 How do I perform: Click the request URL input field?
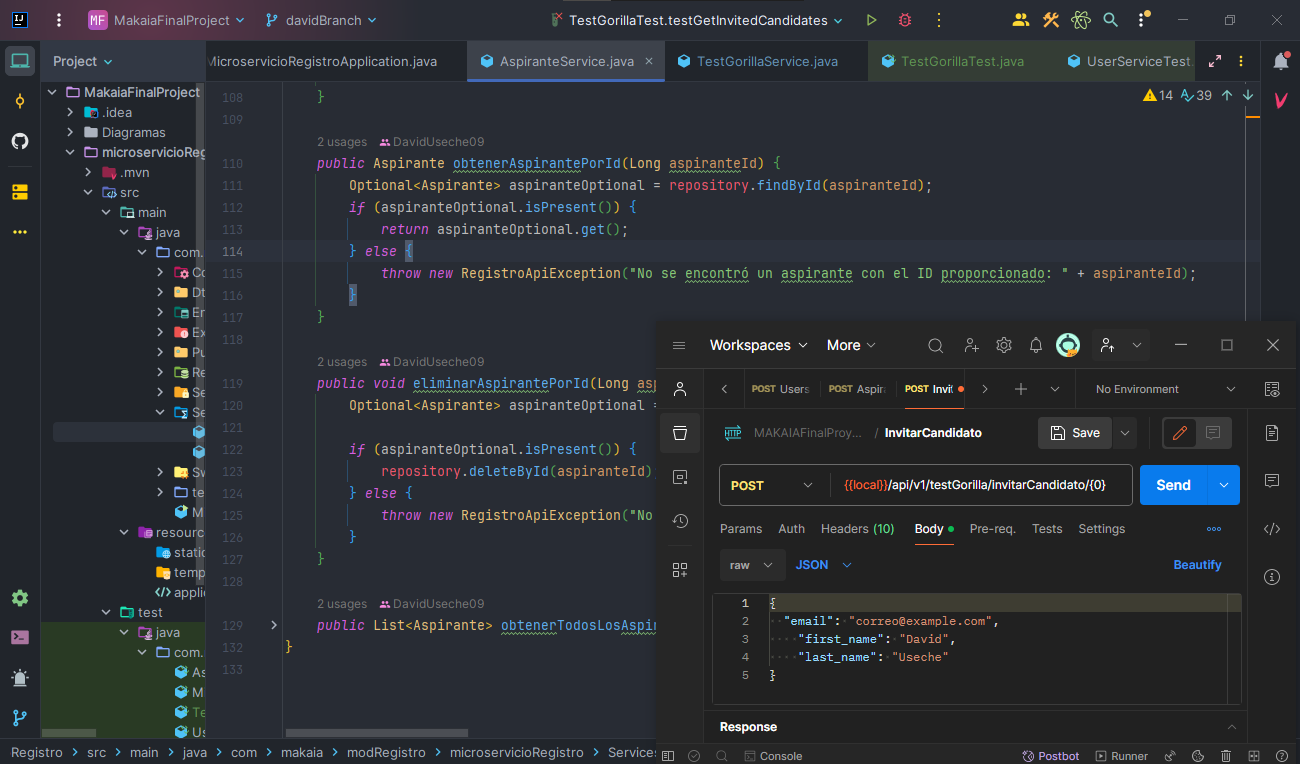coord(980,485)
